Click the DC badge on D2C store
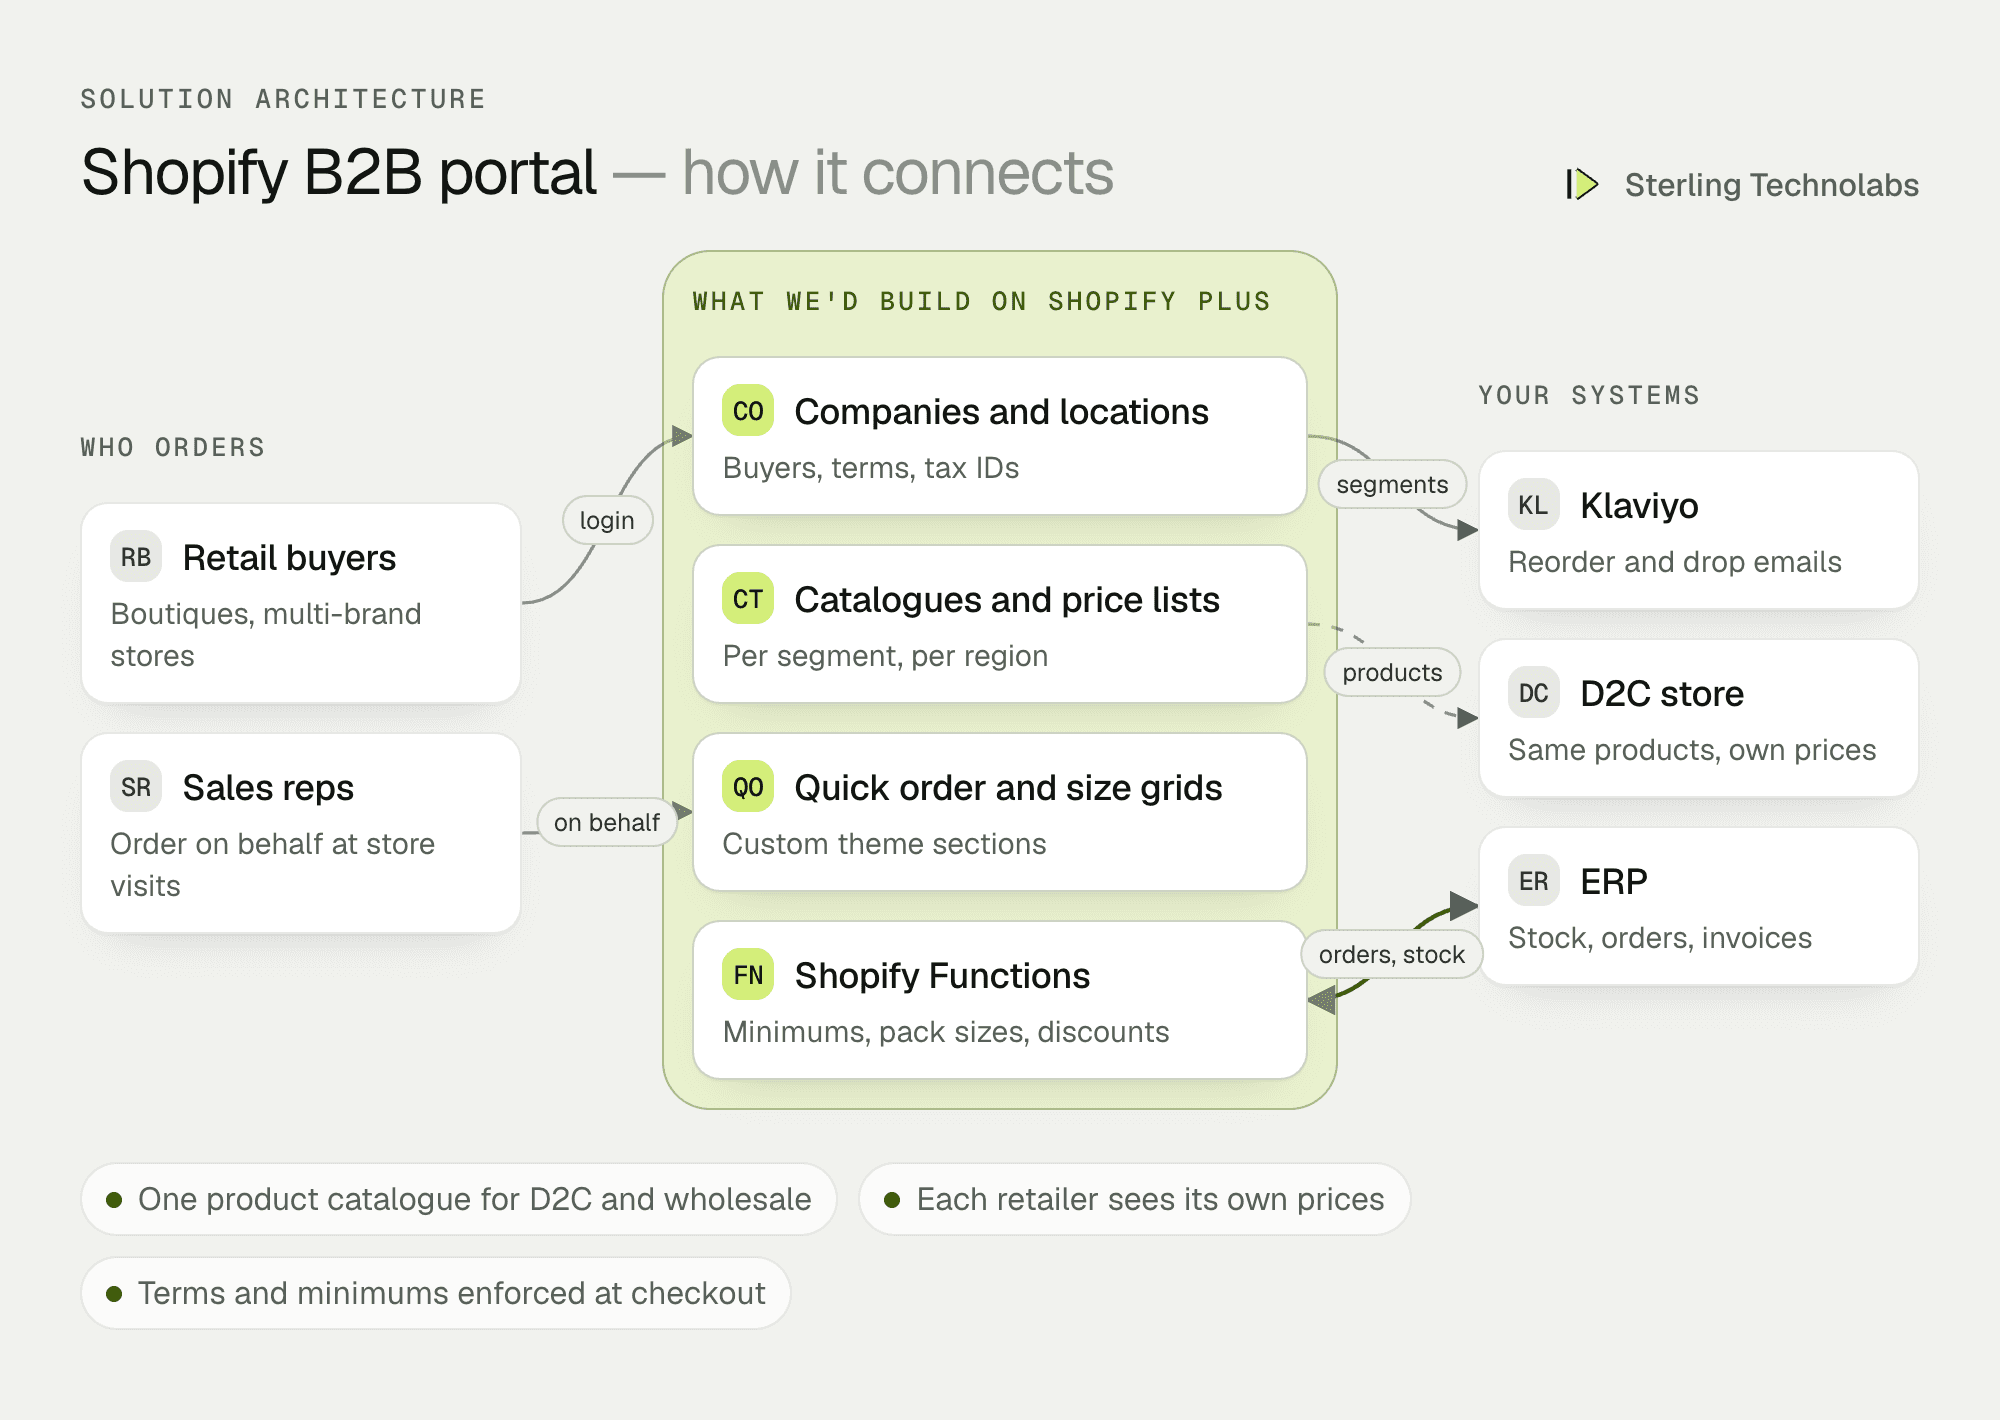Screen dimensions: 2000x1420 pos(1534,692)
